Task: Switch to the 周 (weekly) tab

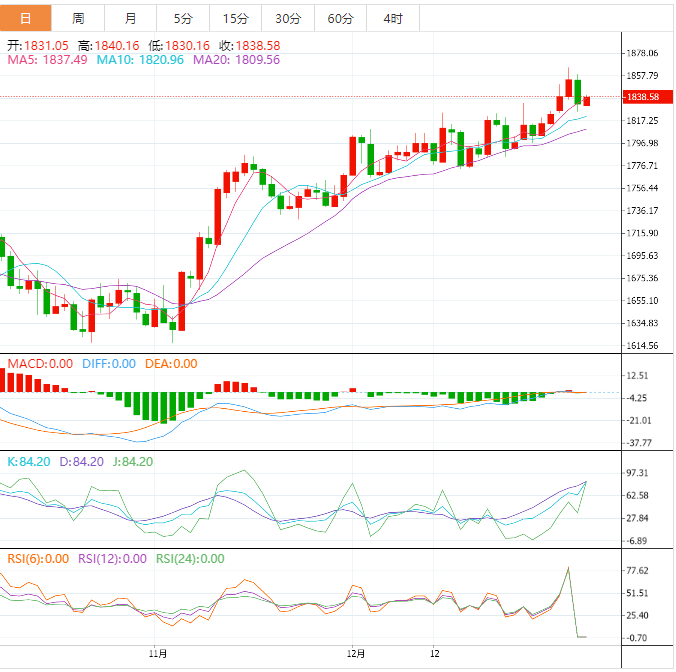Action: [x=78, y=18]
